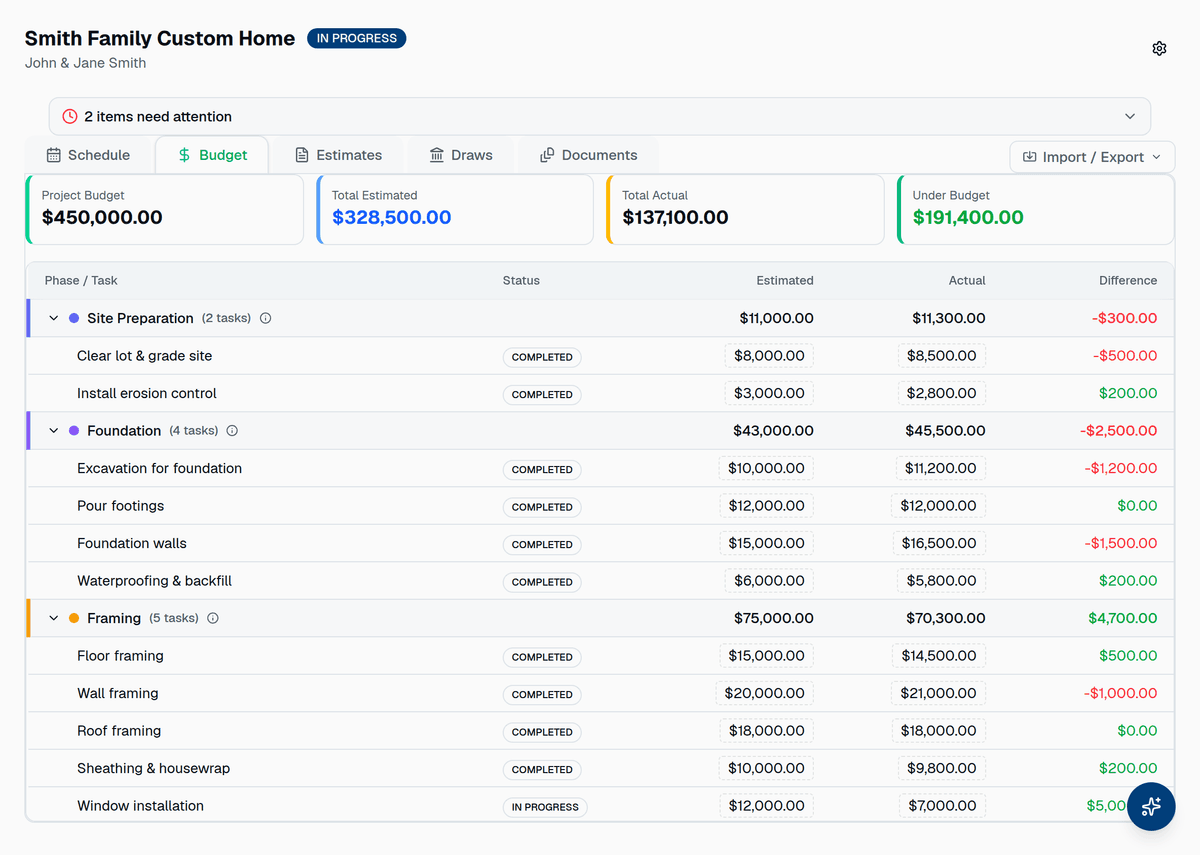
Task: Click the Pour footings task name
Action: 120,506
